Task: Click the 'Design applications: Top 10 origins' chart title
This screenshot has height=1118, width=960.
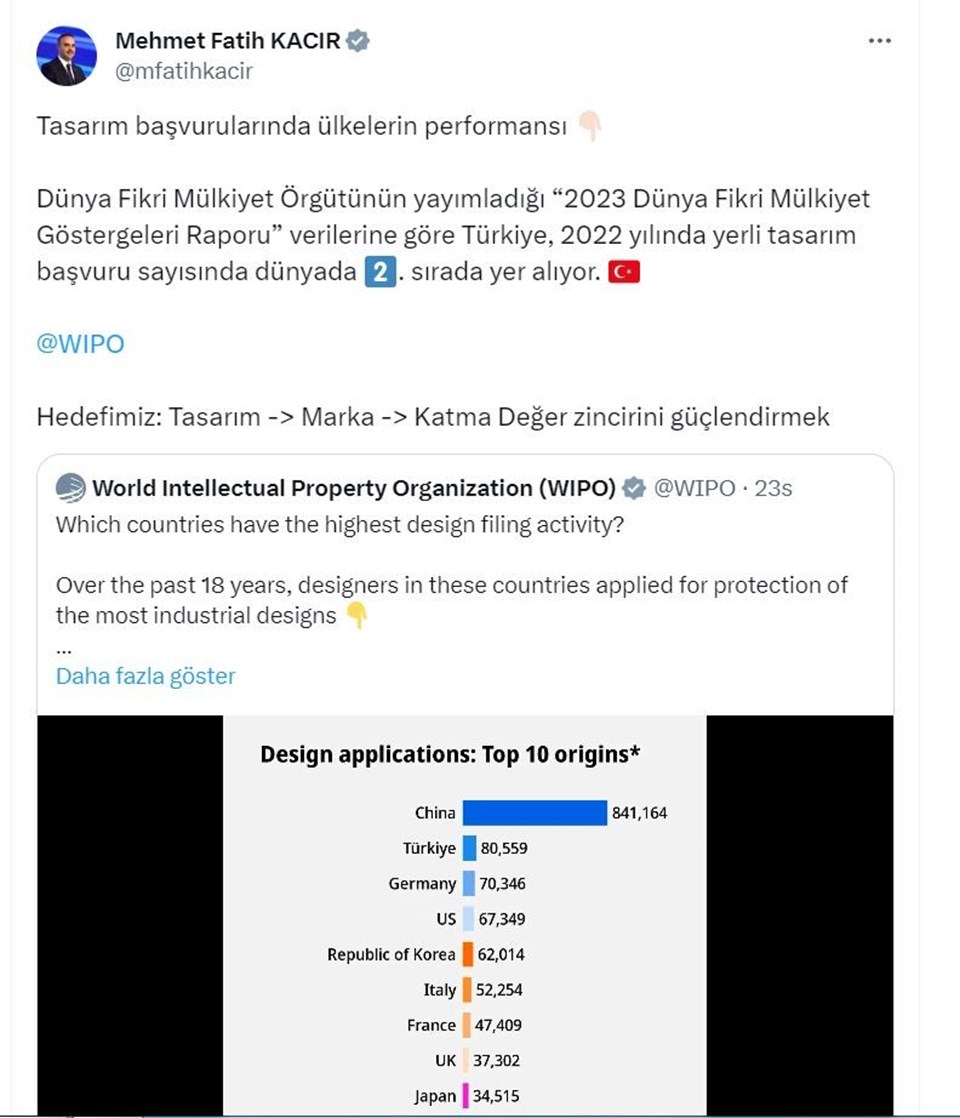Action: 450,754
